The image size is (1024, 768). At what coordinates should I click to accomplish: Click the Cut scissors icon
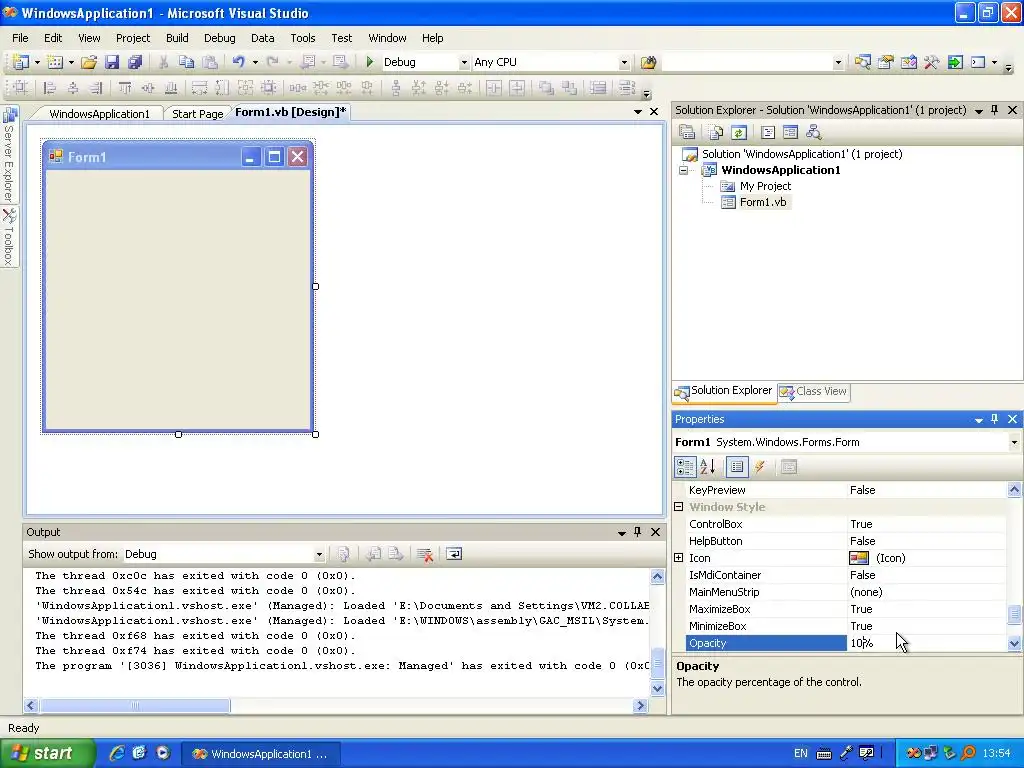[163, 62]
